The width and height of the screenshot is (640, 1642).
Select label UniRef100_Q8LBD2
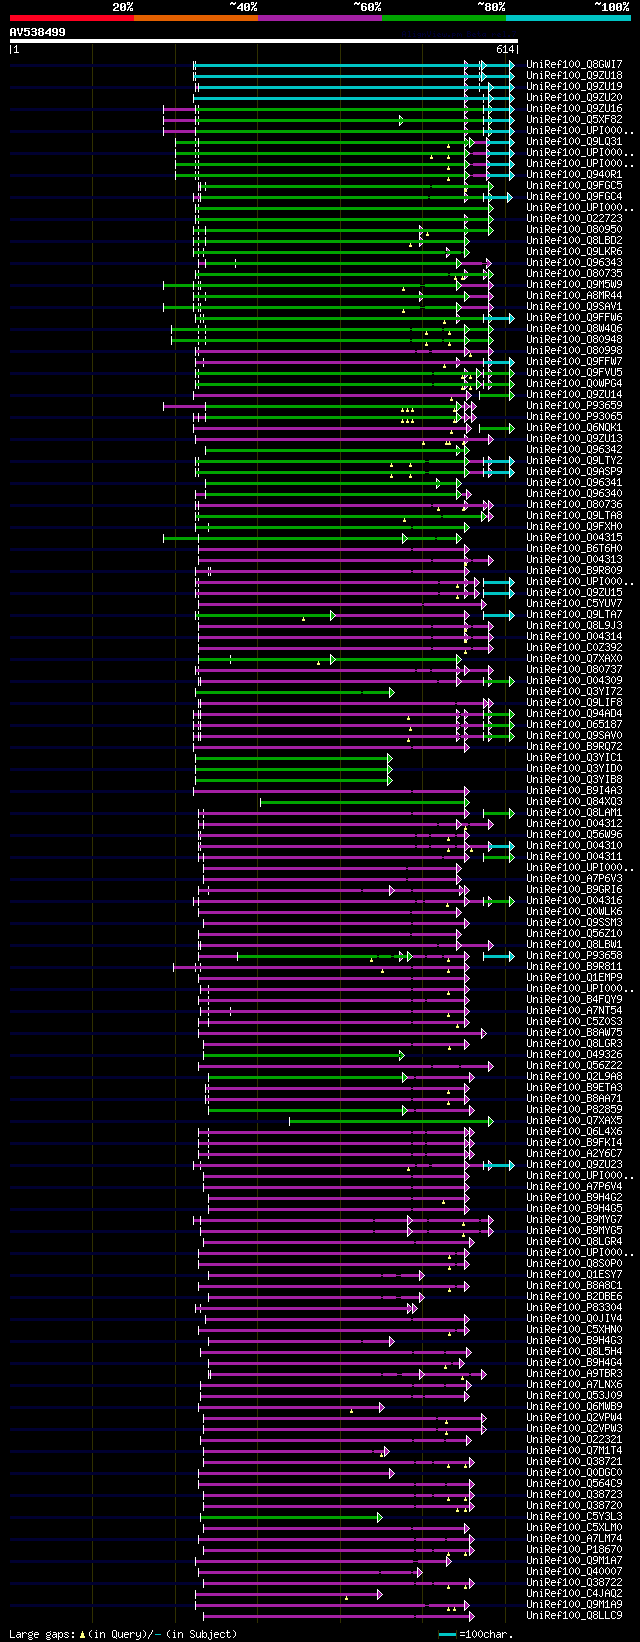(574, 240)
